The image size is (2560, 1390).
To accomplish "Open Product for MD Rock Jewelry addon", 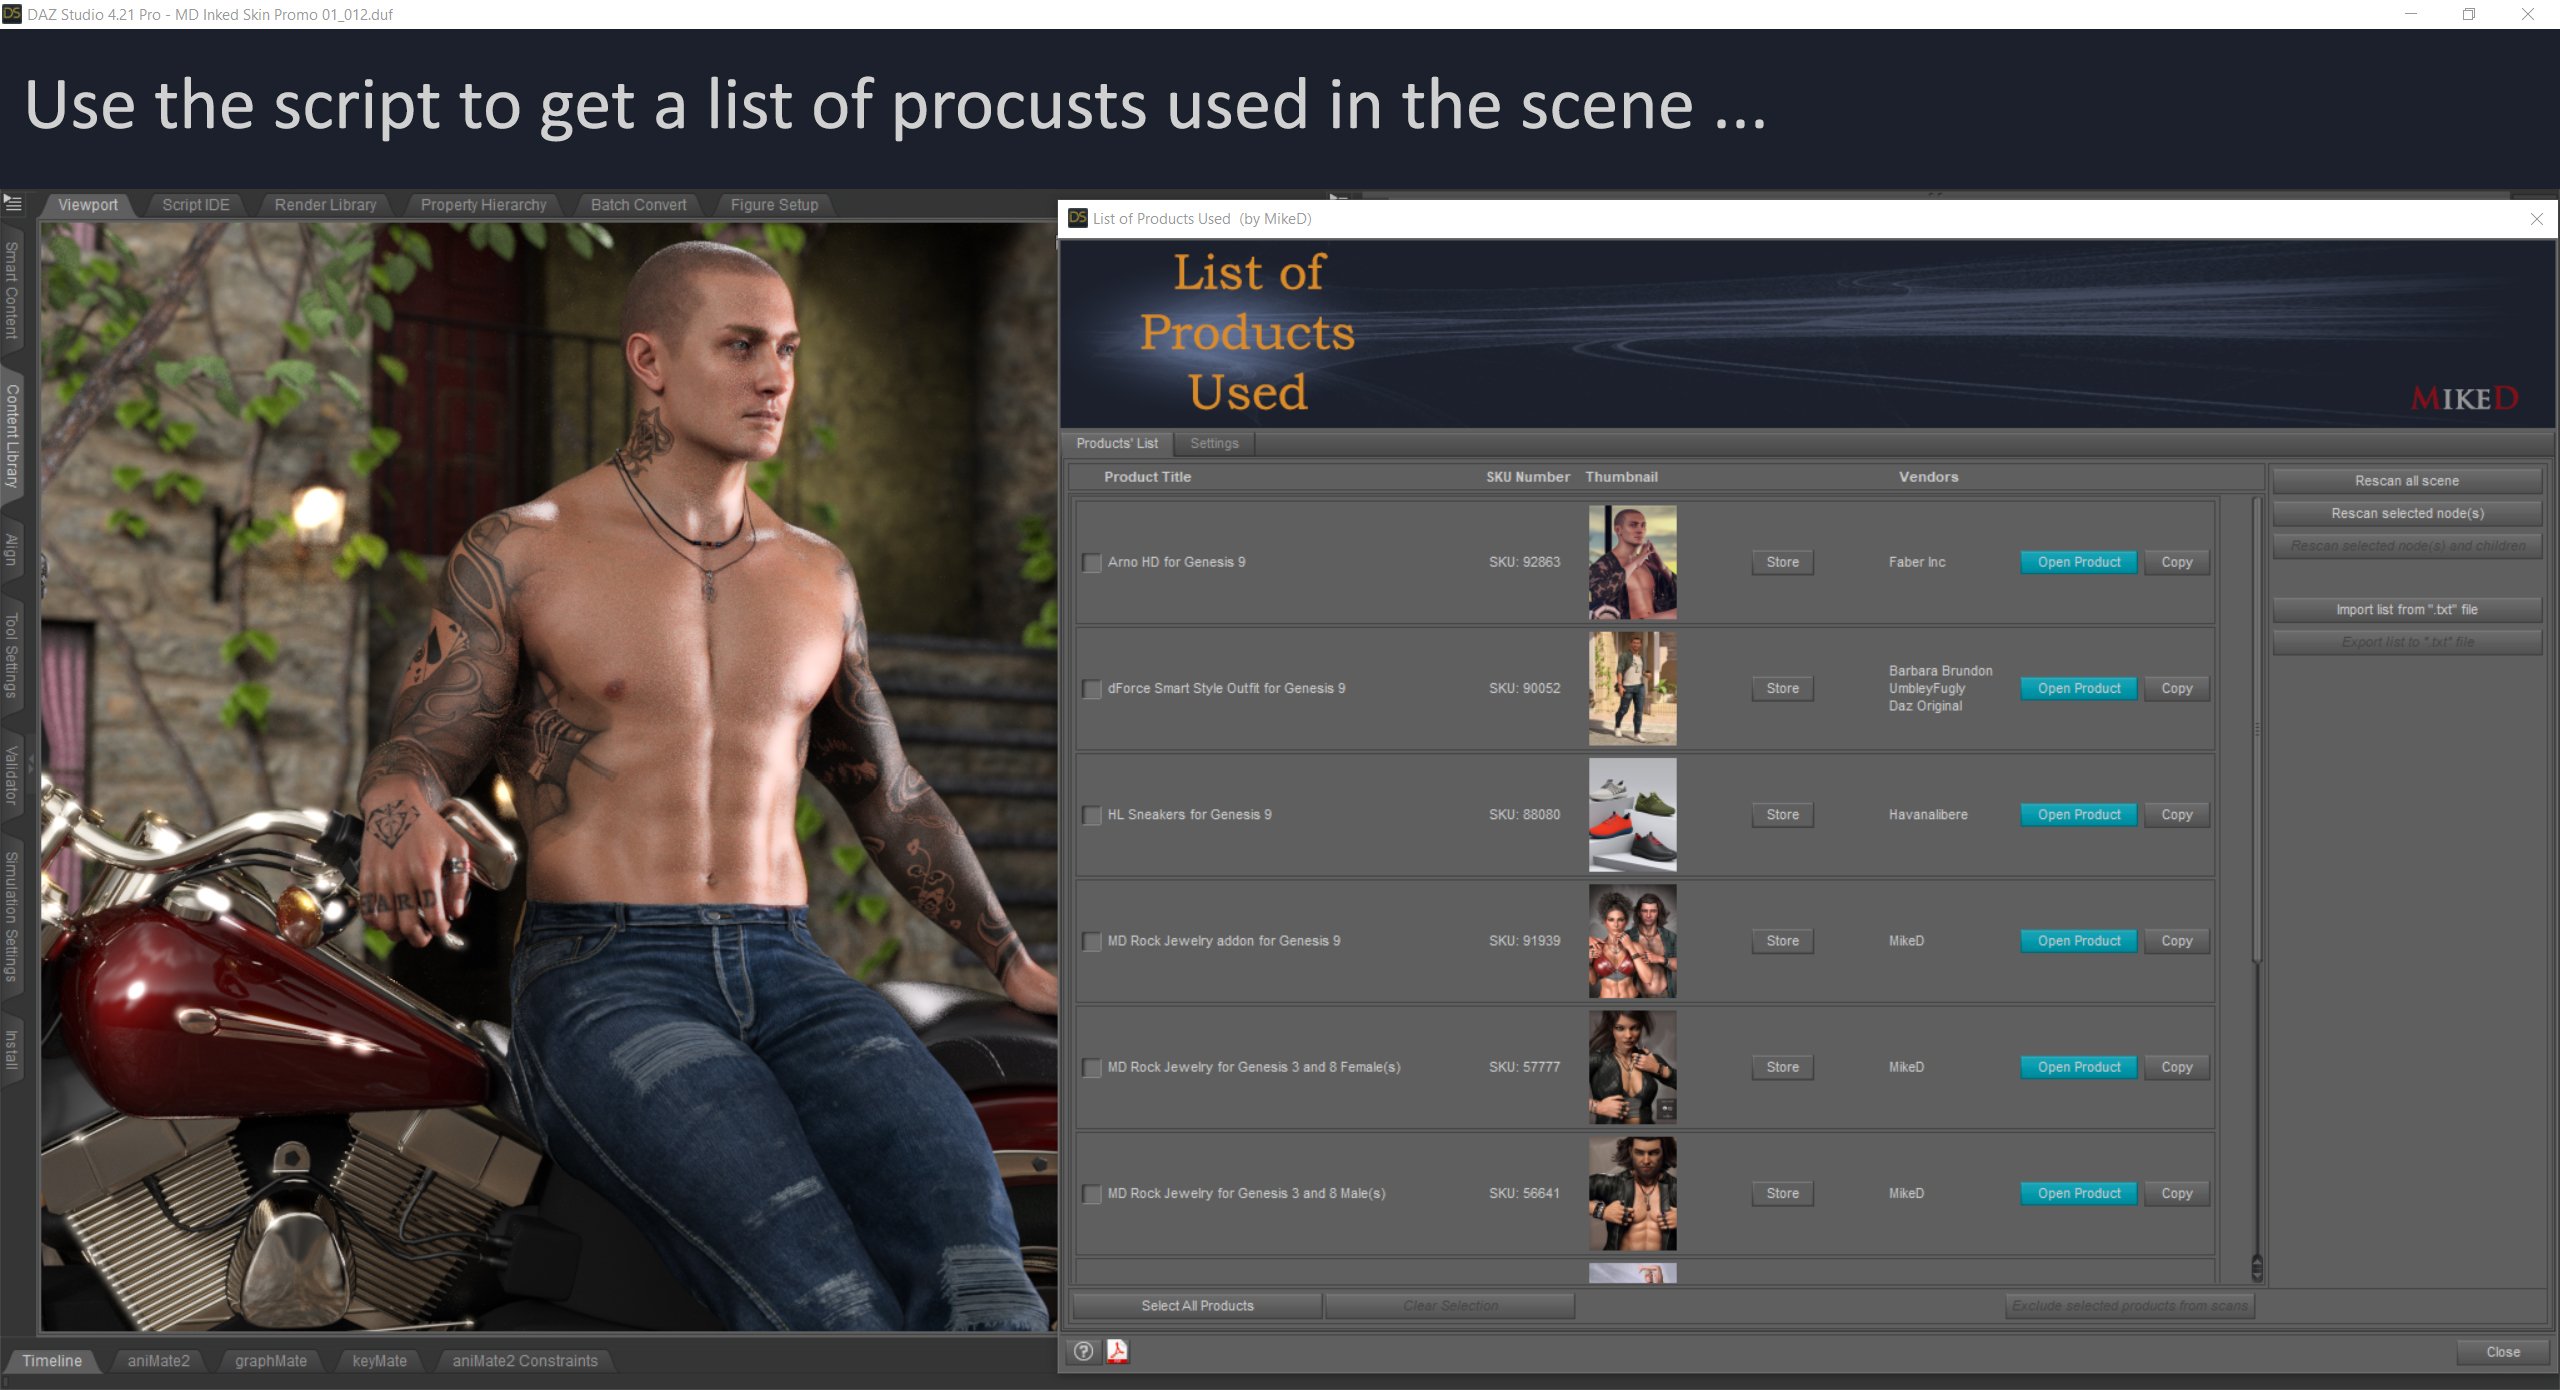I will (x=2078, y=940).
